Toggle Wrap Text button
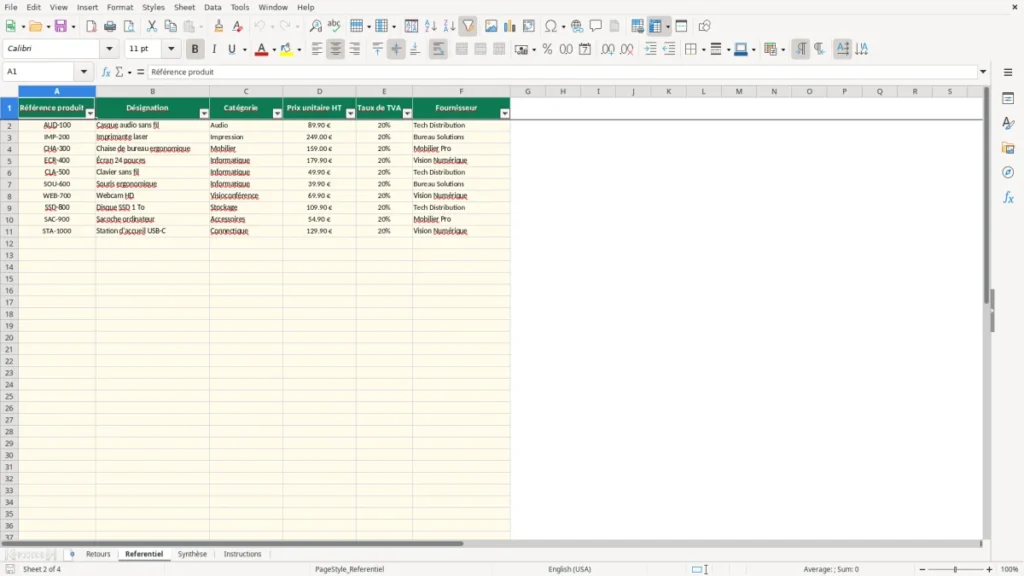The height and width of the screenshot is (576, 1024). pyautogui.click(x=438, y=49)
